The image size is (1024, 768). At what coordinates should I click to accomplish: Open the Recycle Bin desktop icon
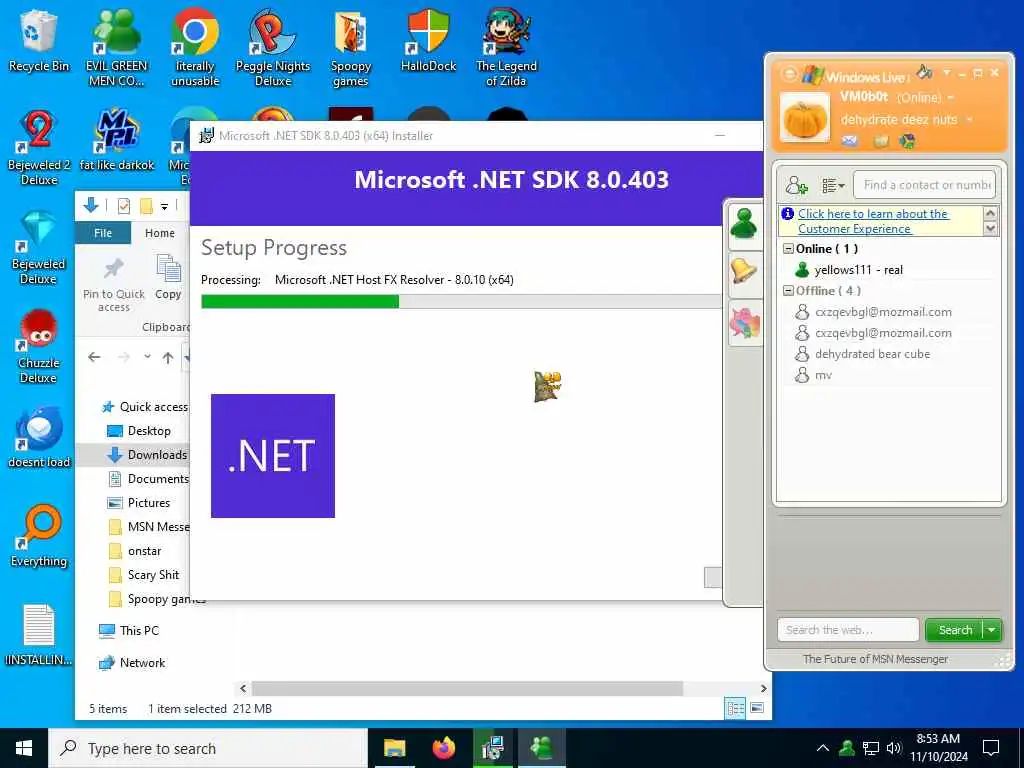39,41
